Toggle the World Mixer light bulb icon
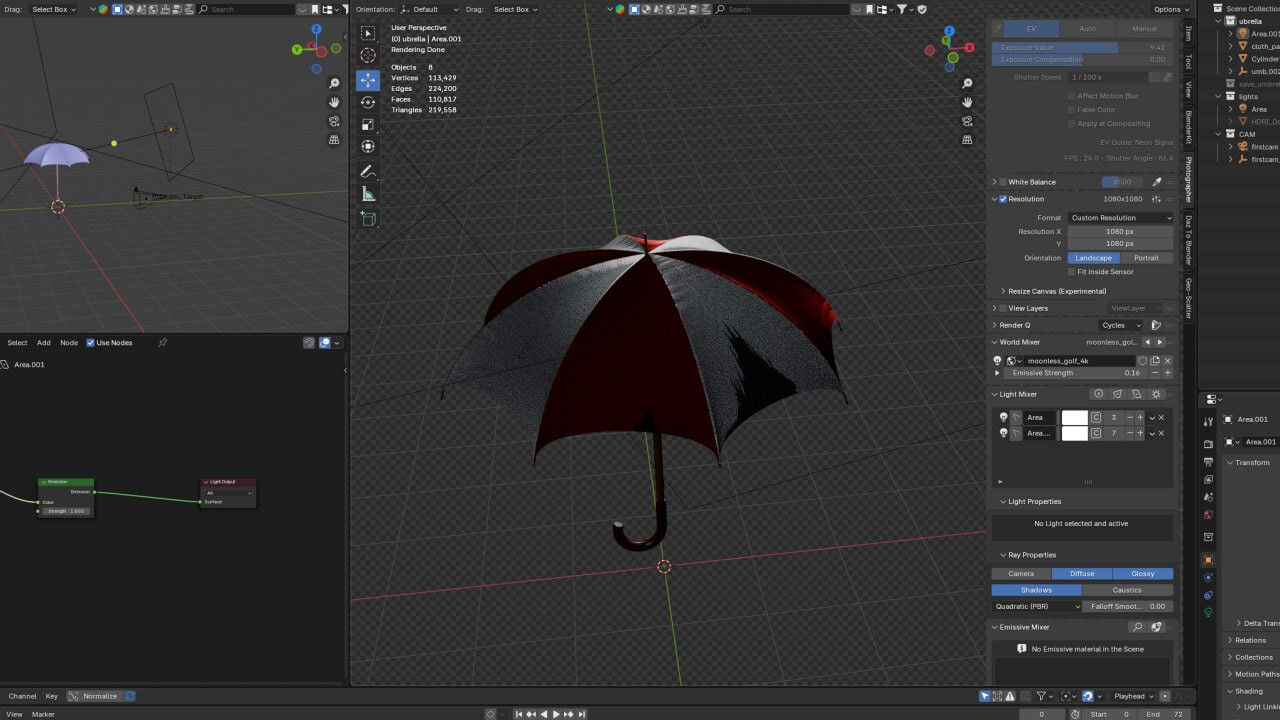Viewport: 1280px width, 720px height. pos(997,361)
